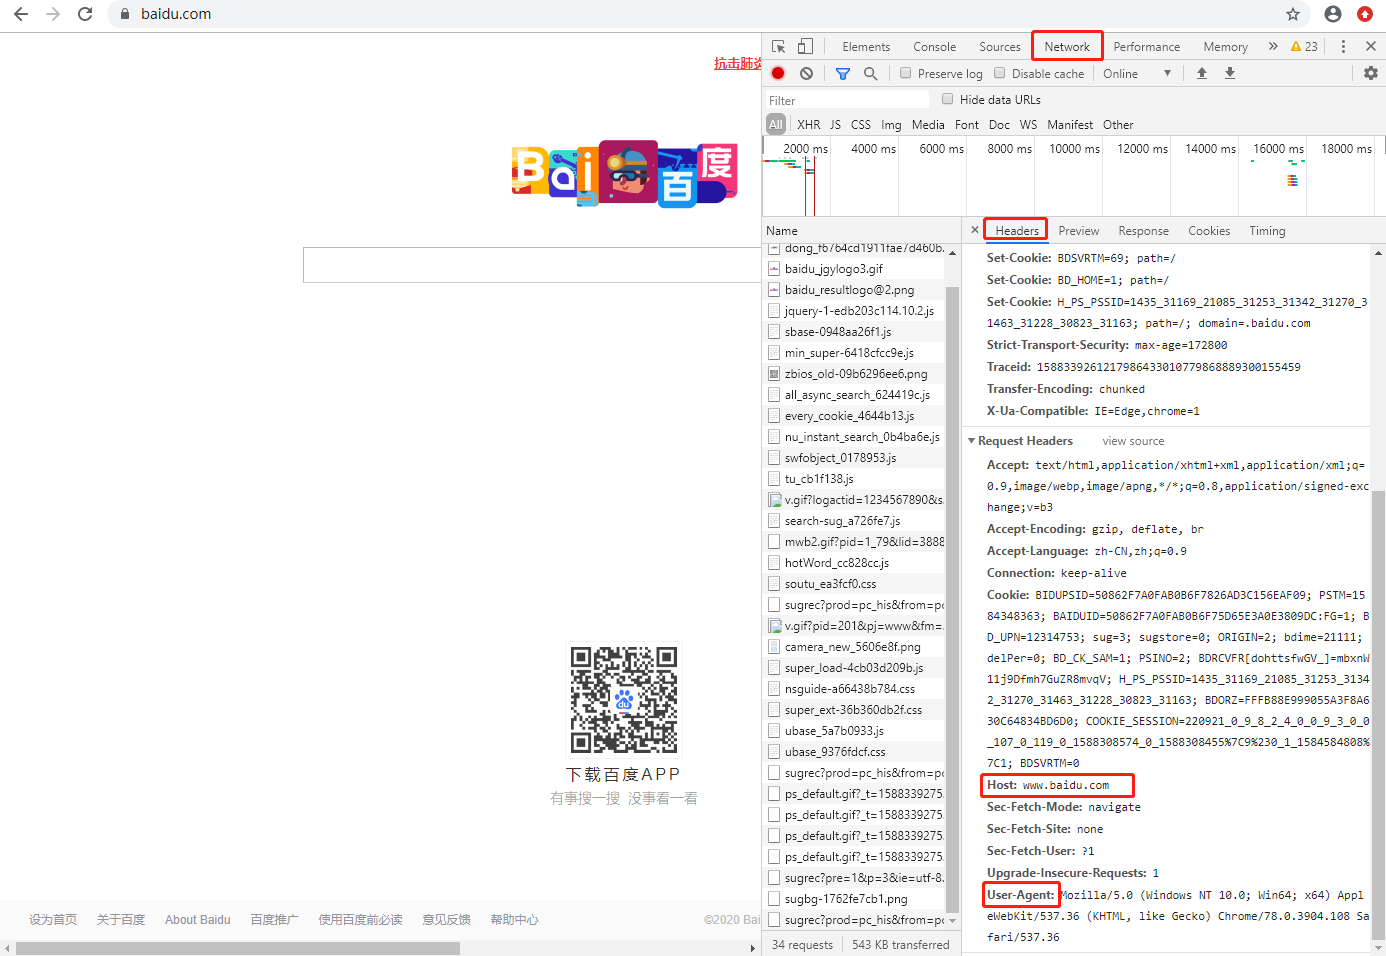Click the 帮助中心 footer link

[x=514, y=920]
